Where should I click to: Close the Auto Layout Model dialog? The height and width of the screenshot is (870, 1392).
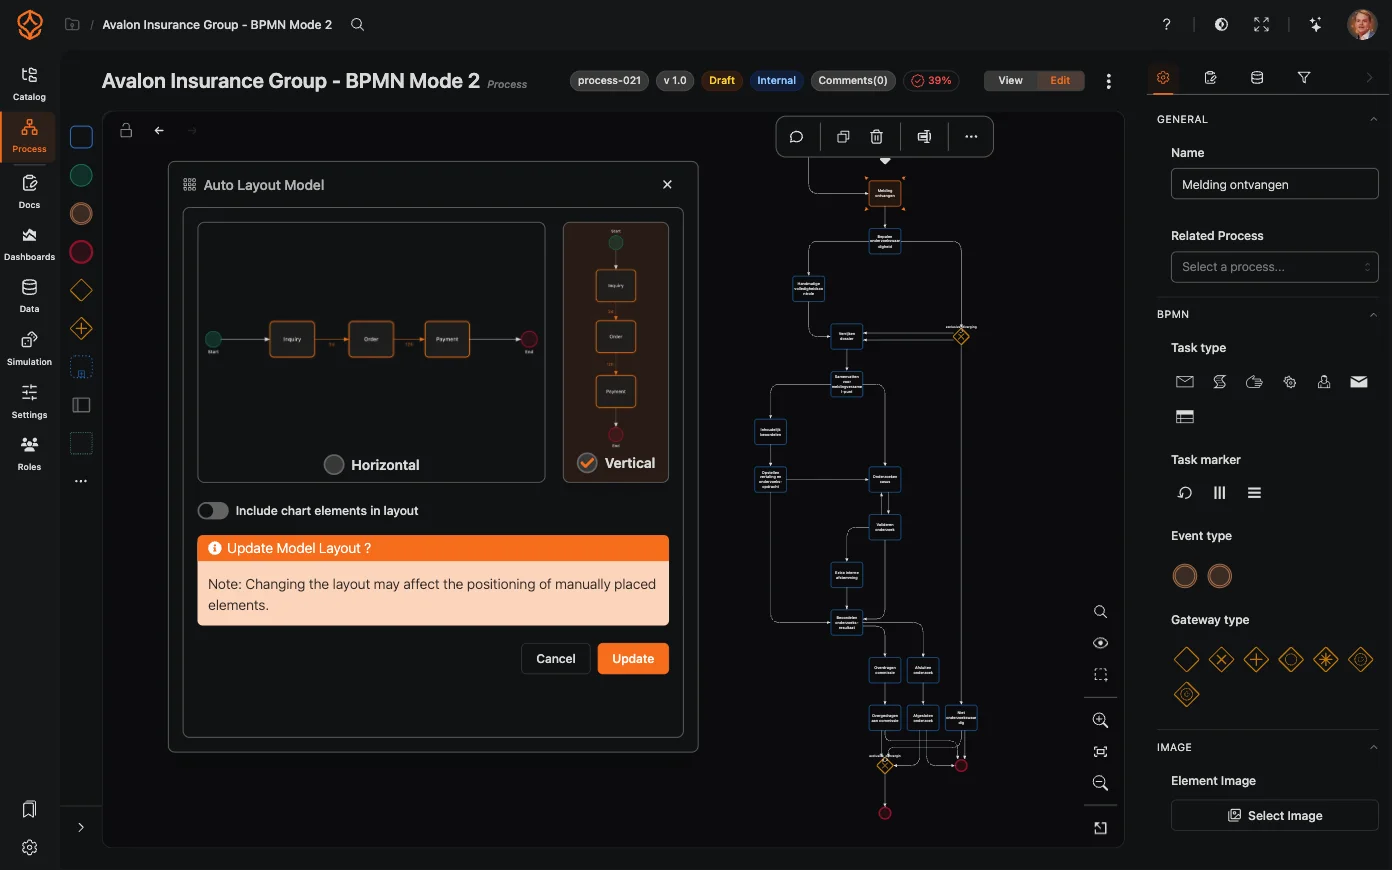click(x=667, y=185)
